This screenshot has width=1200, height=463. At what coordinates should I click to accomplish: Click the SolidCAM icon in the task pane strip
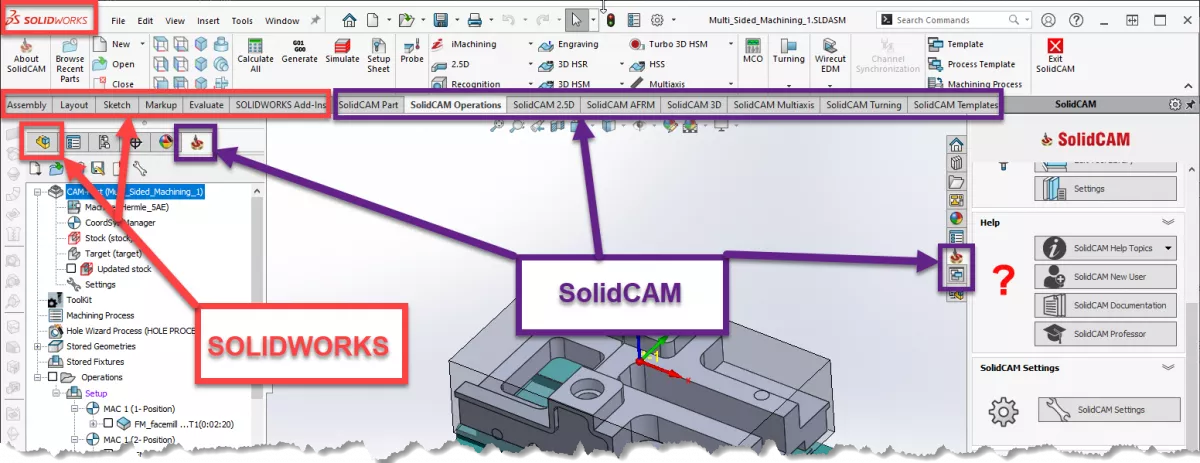point(955,256)
